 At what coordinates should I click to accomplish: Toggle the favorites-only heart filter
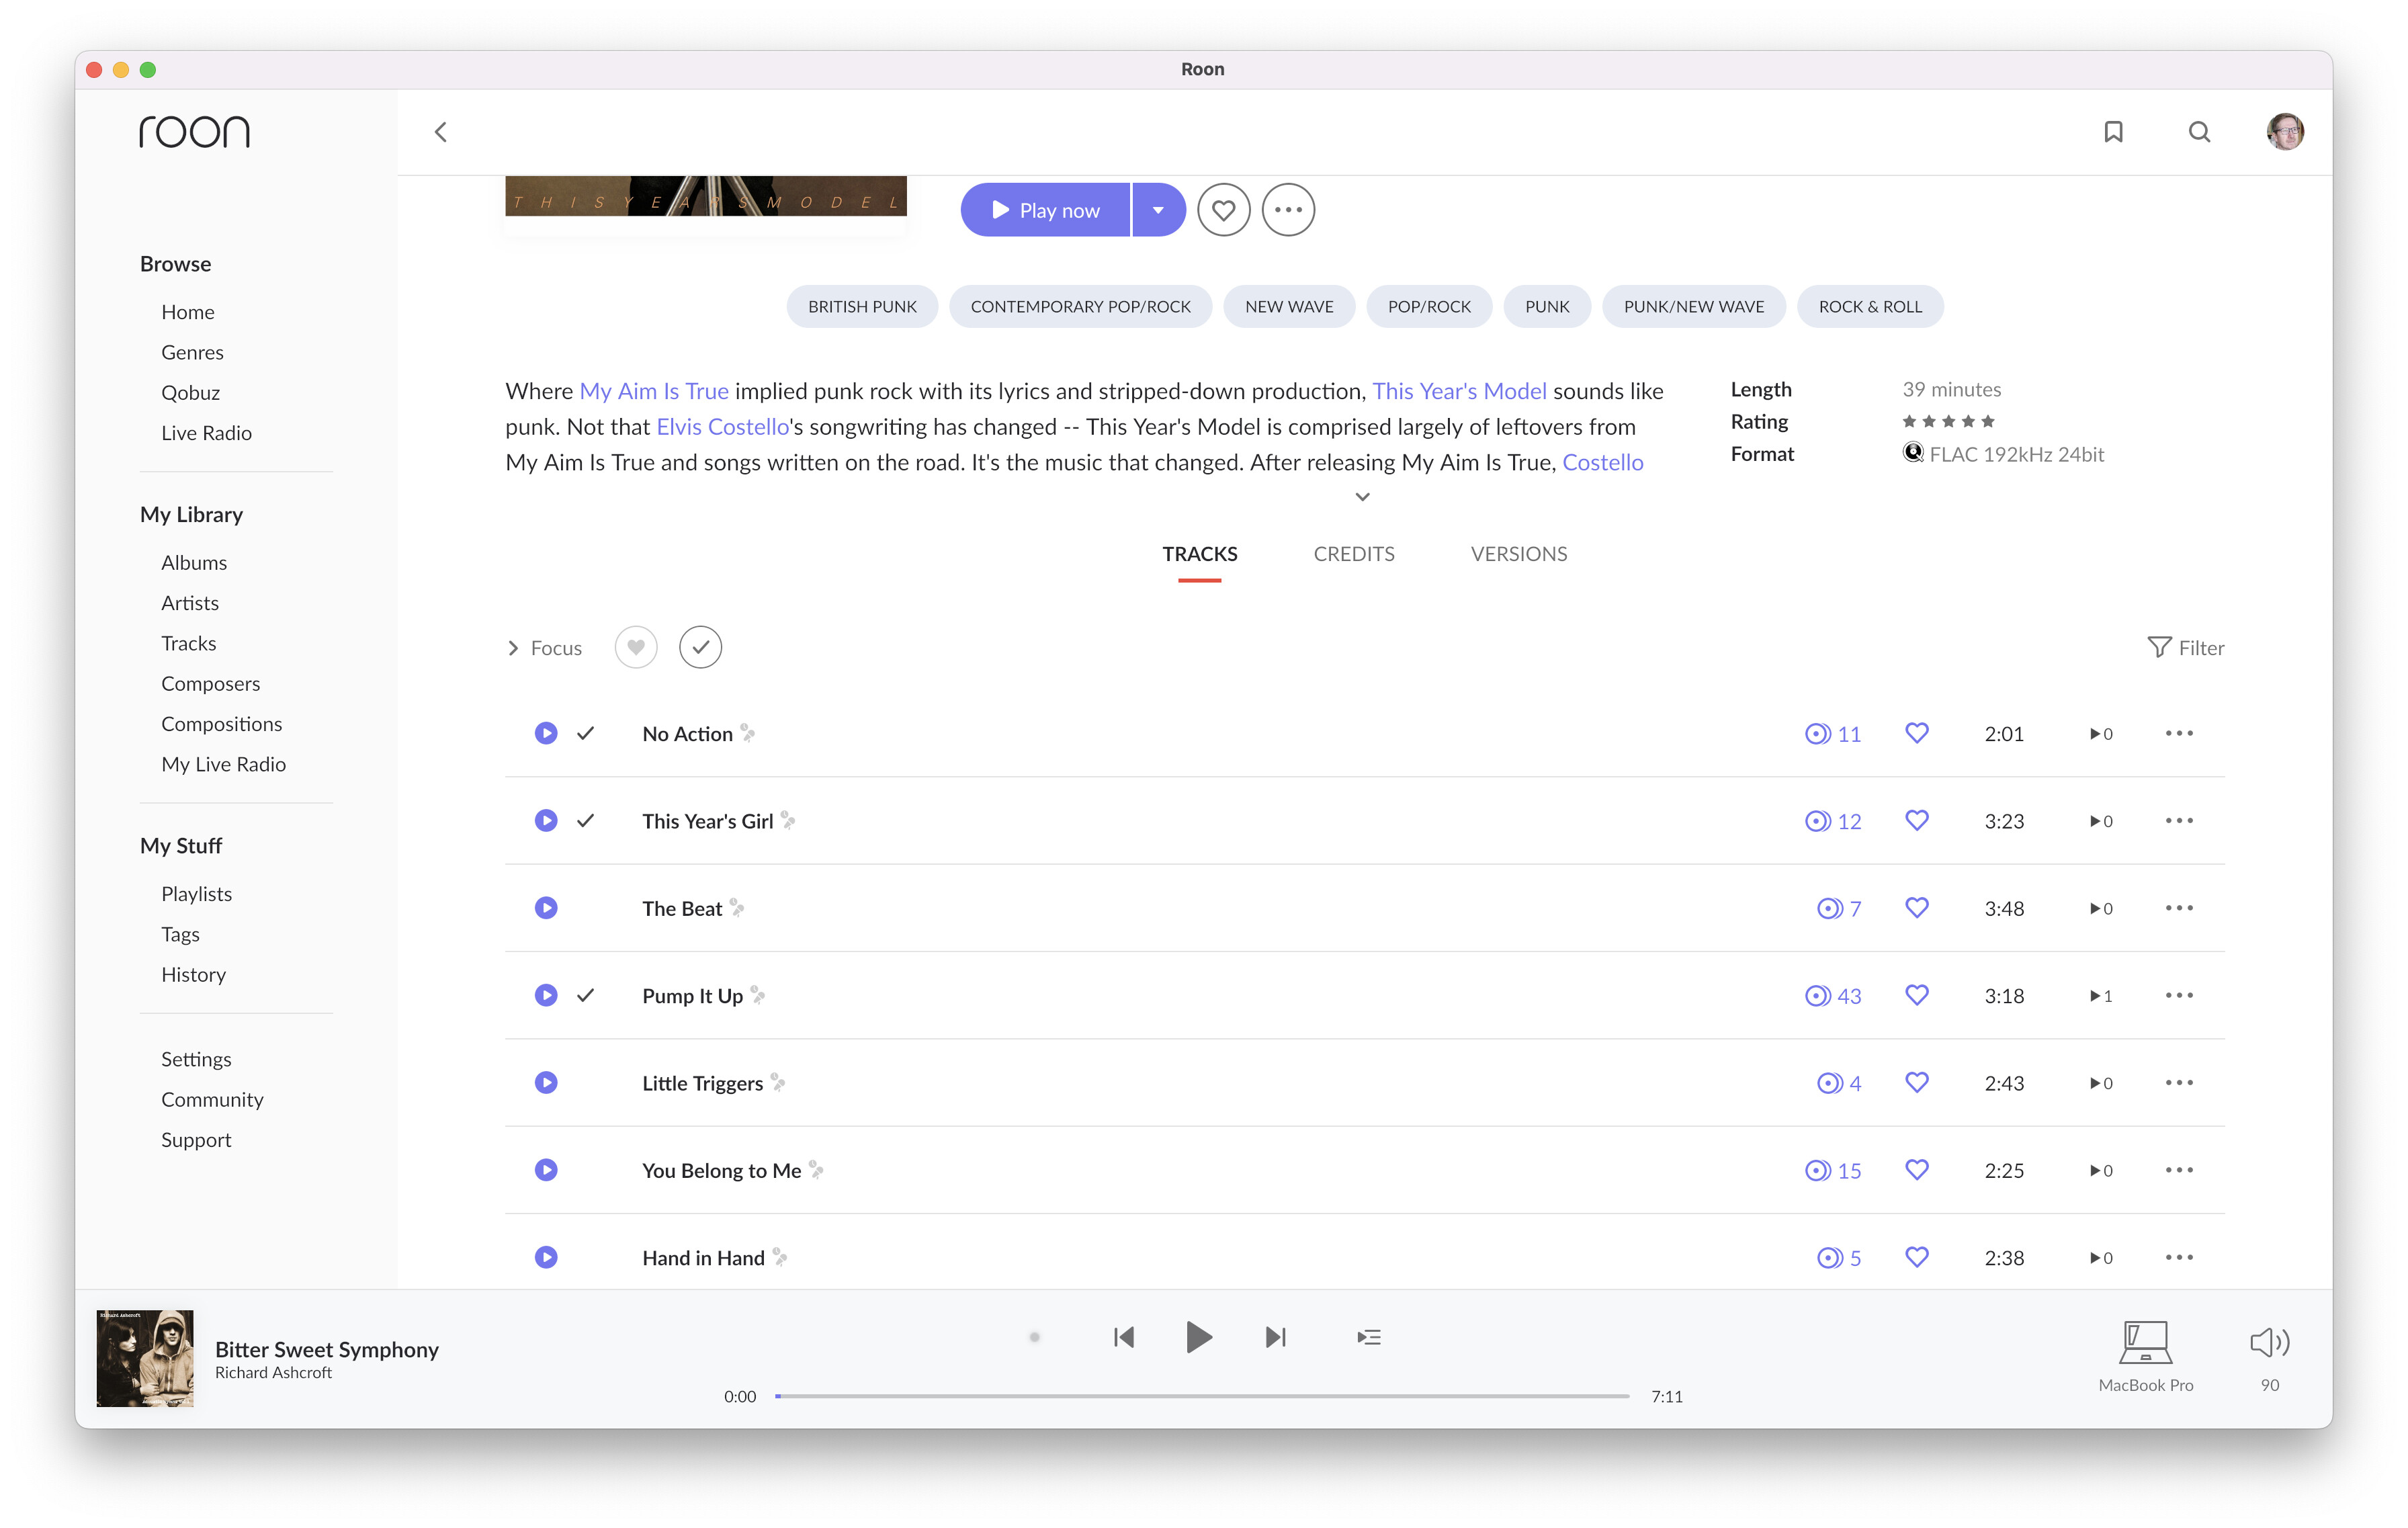636,647
